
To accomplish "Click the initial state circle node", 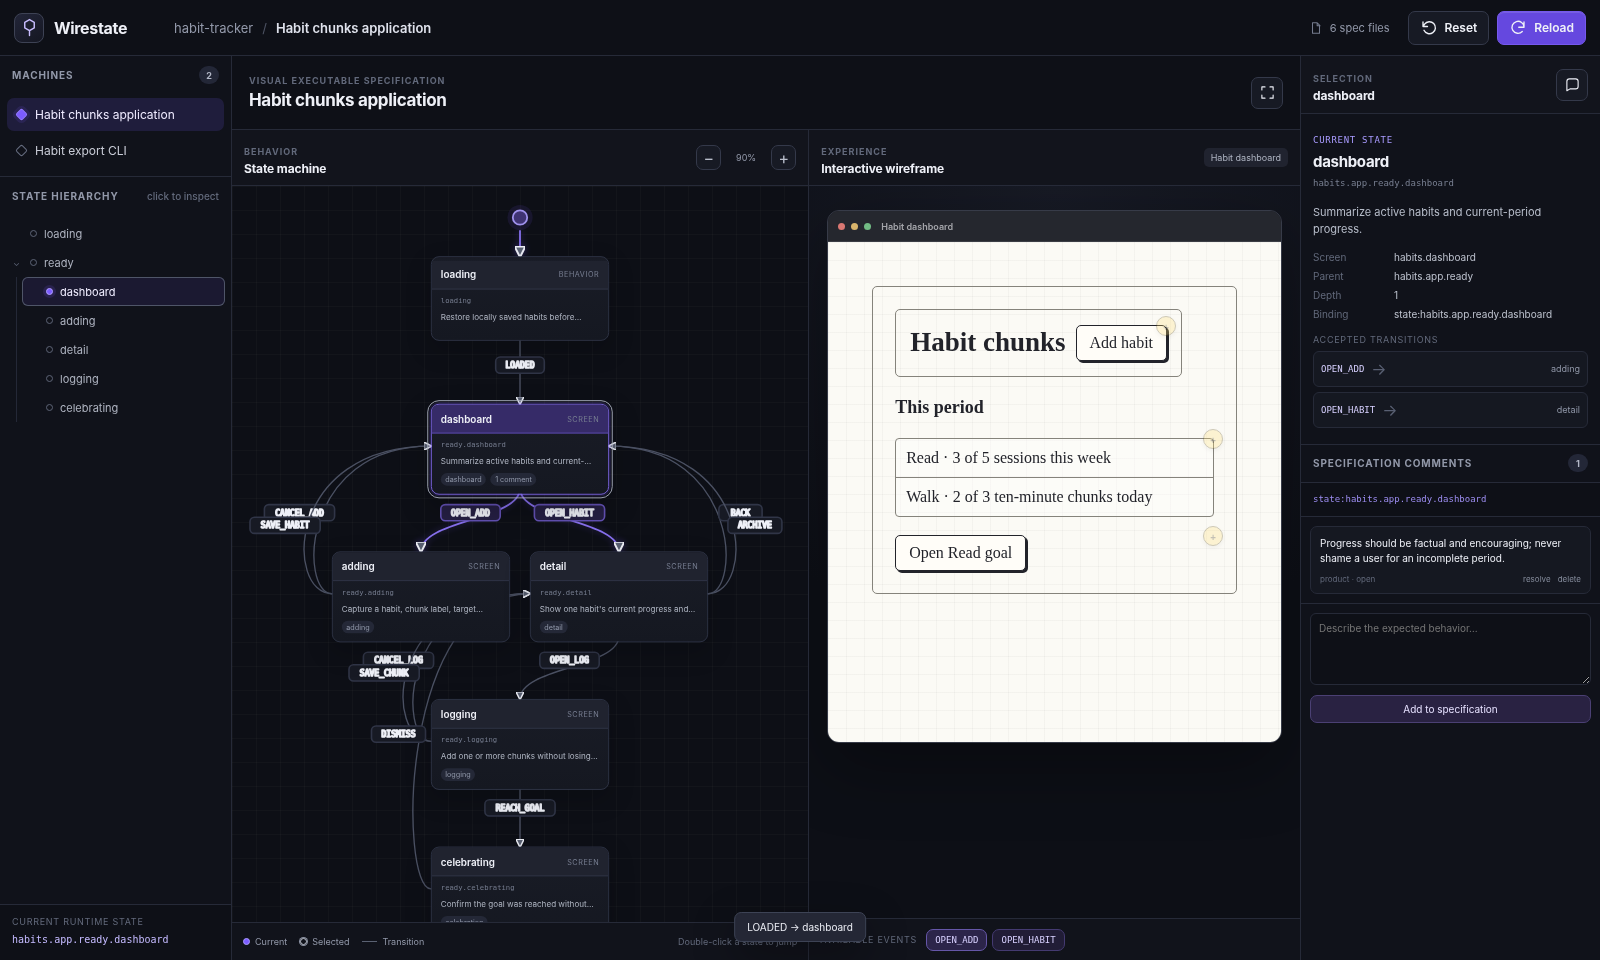I will 520,218.
